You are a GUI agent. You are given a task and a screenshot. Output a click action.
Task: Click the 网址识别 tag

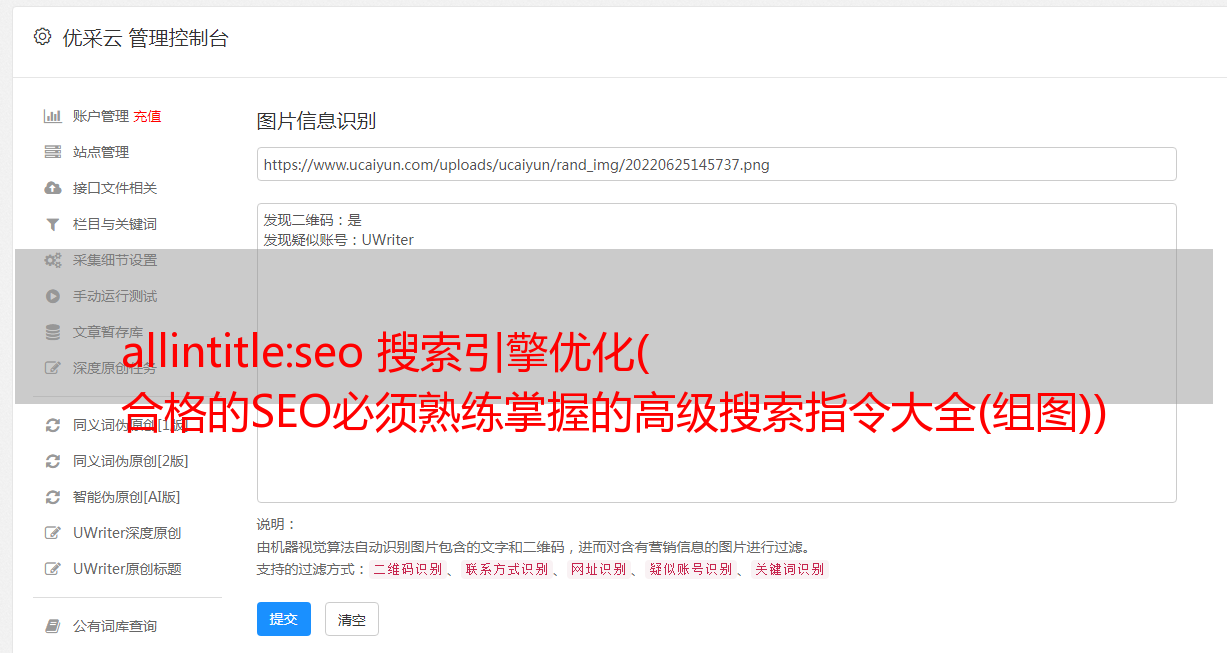pos(598,569)
